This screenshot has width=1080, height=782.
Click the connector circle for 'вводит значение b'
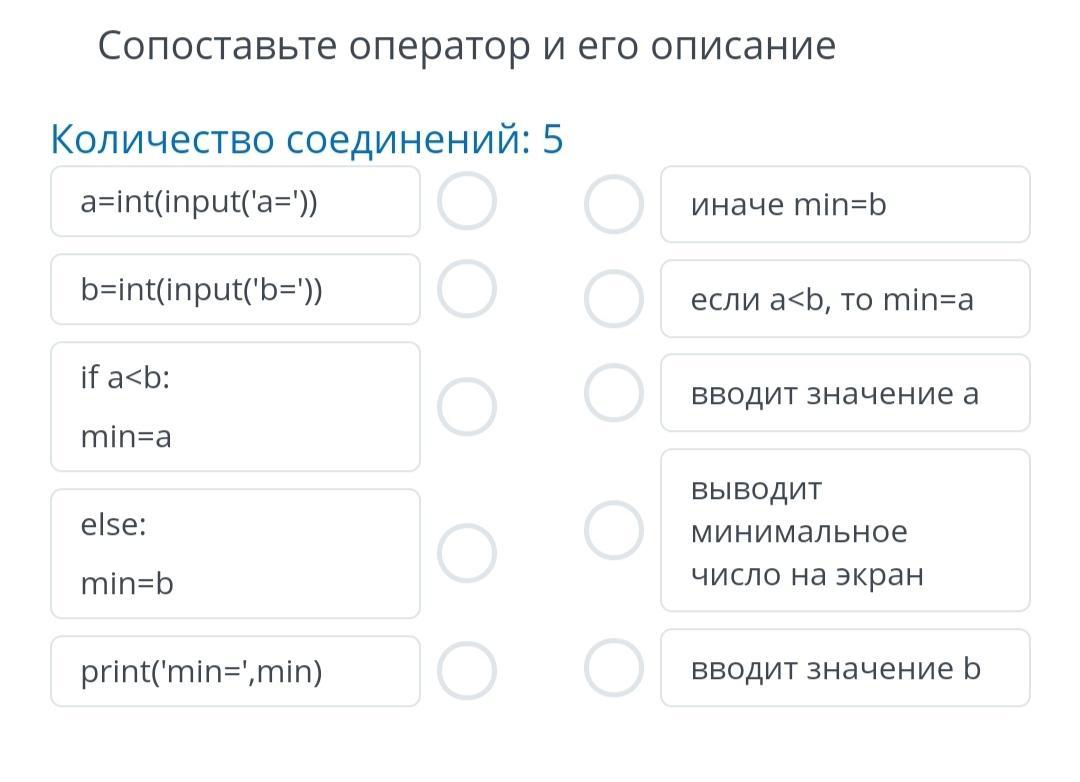click(x=613, y=668)
